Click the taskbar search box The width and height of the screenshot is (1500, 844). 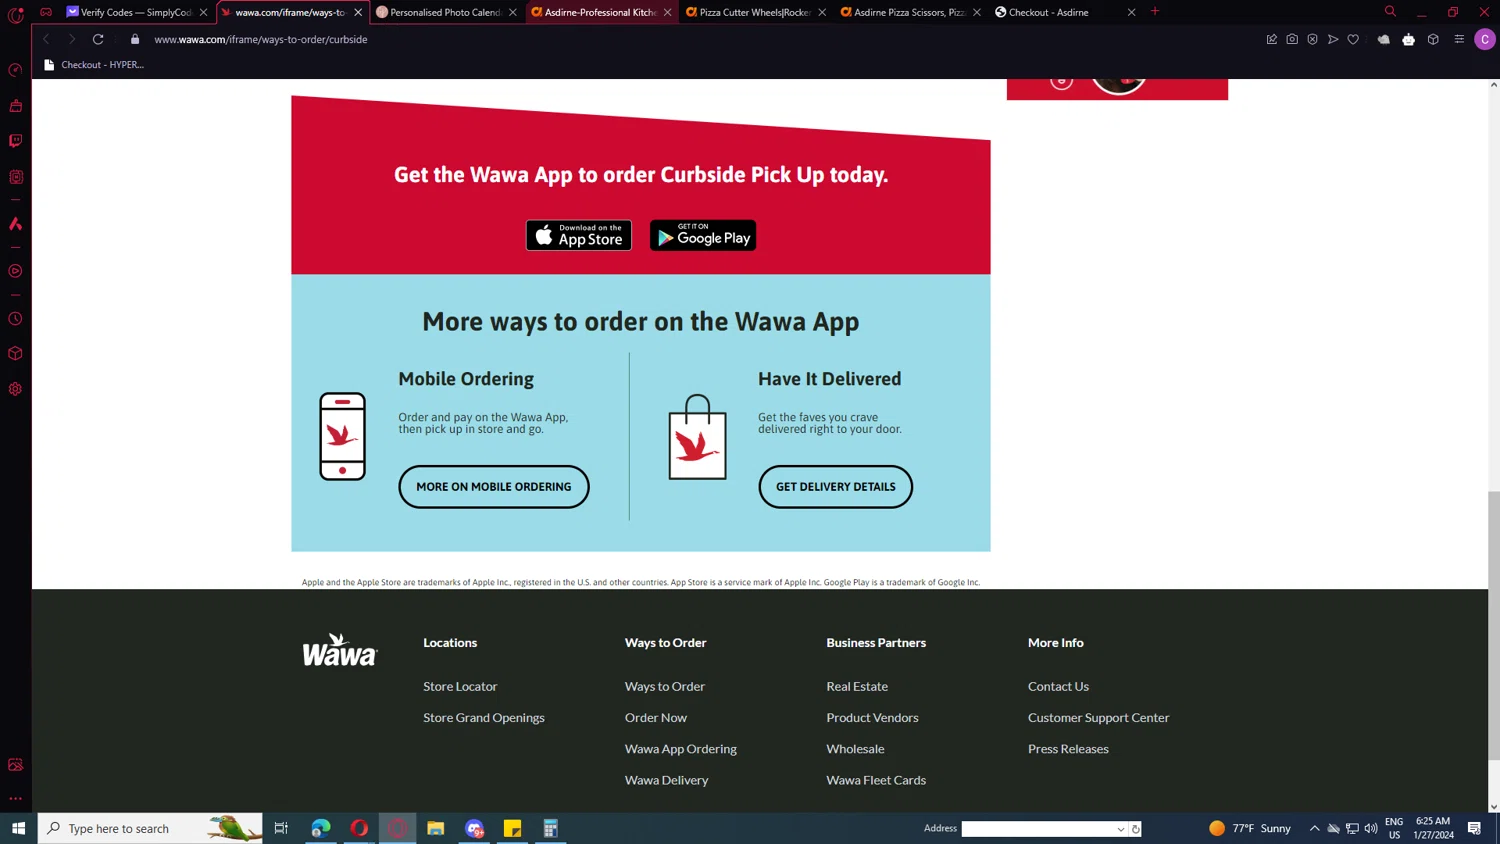[x=150, y=828]
